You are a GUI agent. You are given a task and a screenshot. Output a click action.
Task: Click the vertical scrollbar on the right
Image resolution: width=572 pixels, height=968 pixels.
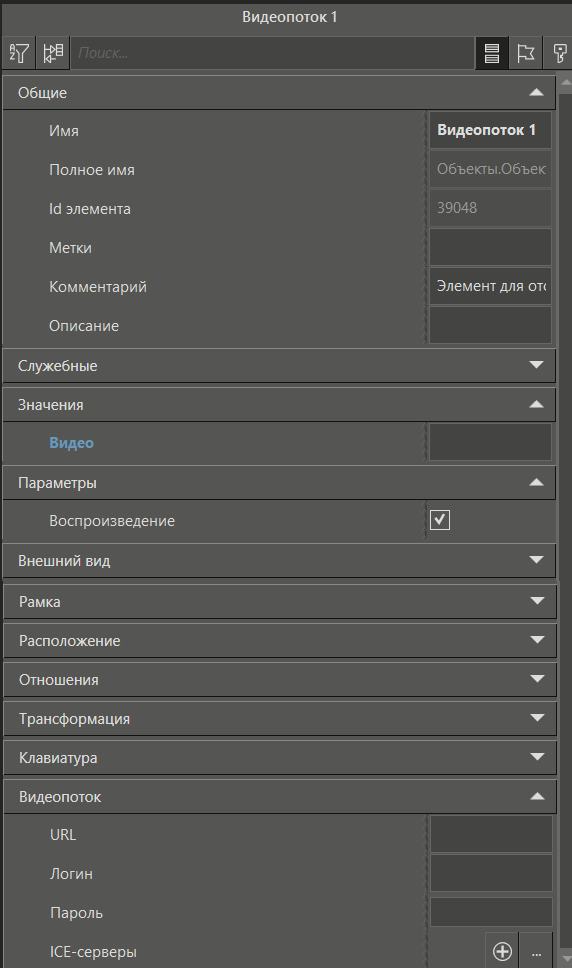pyautogui.click(x=565, y=519)
